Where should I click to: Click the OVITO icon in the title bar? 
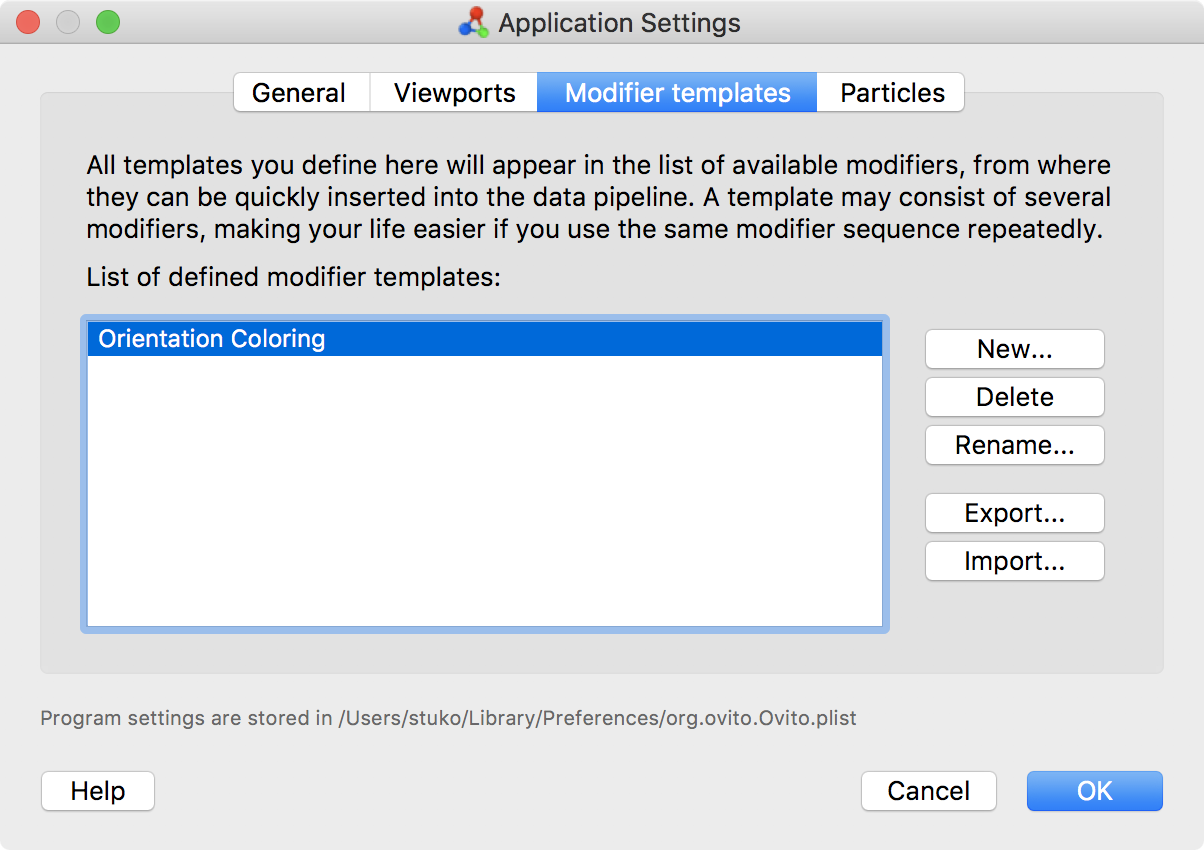point(473,22)
